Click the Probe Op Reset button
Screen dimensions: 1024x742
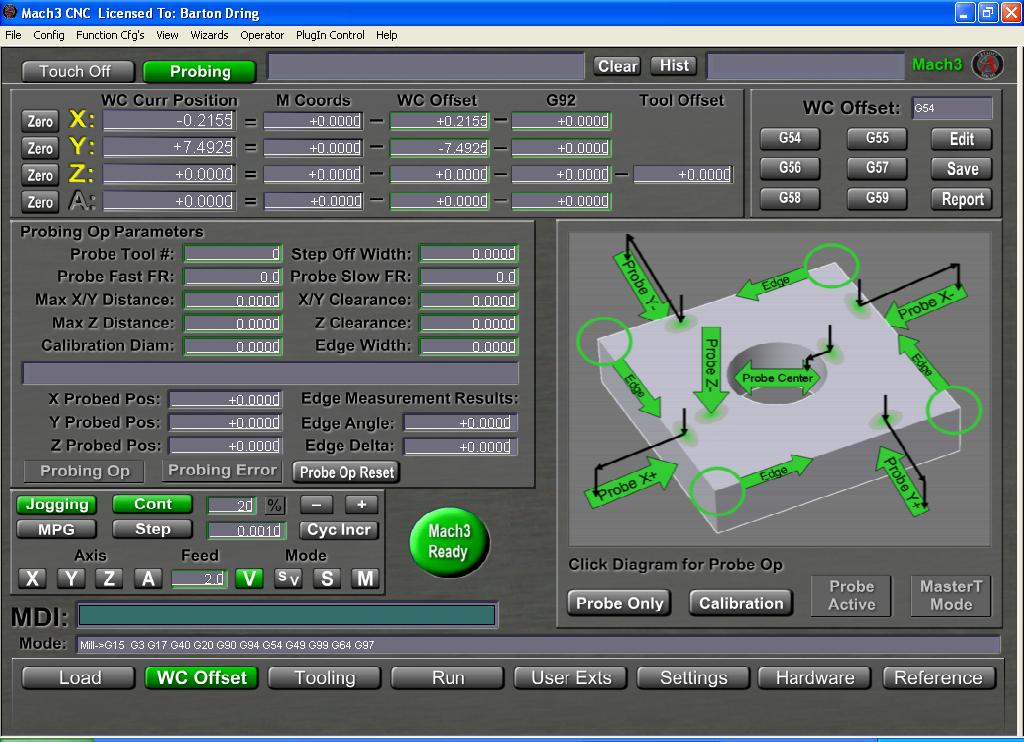(346, 472)
